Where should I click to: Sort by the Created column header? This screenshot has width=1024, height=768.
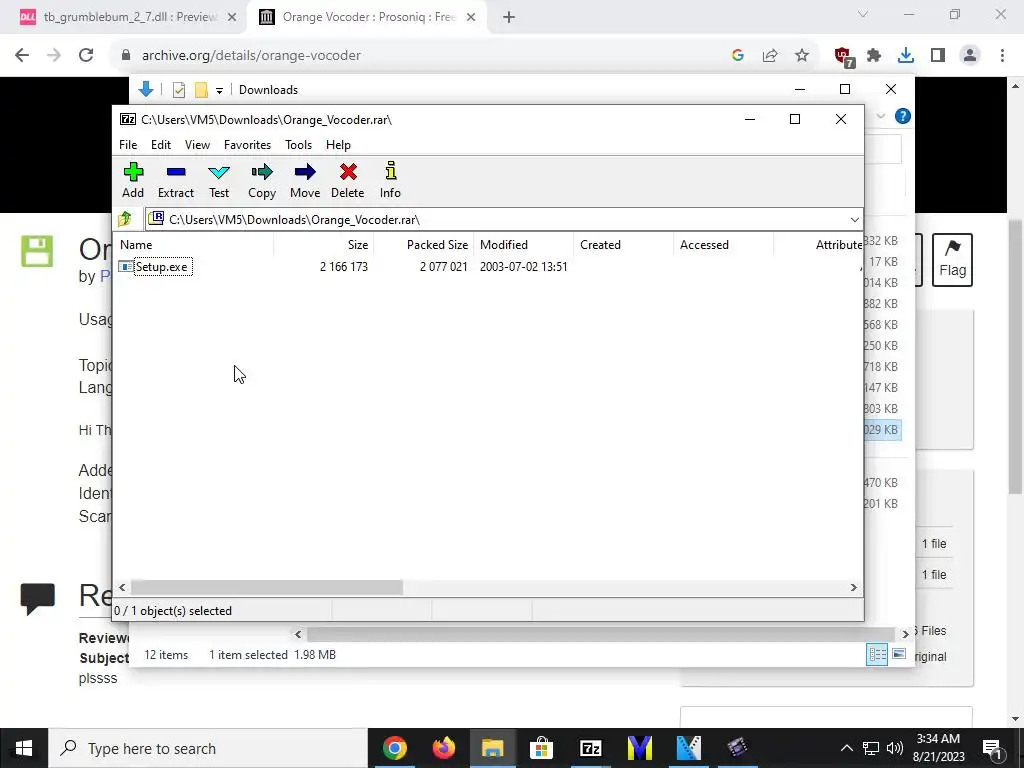pos(624,245)
